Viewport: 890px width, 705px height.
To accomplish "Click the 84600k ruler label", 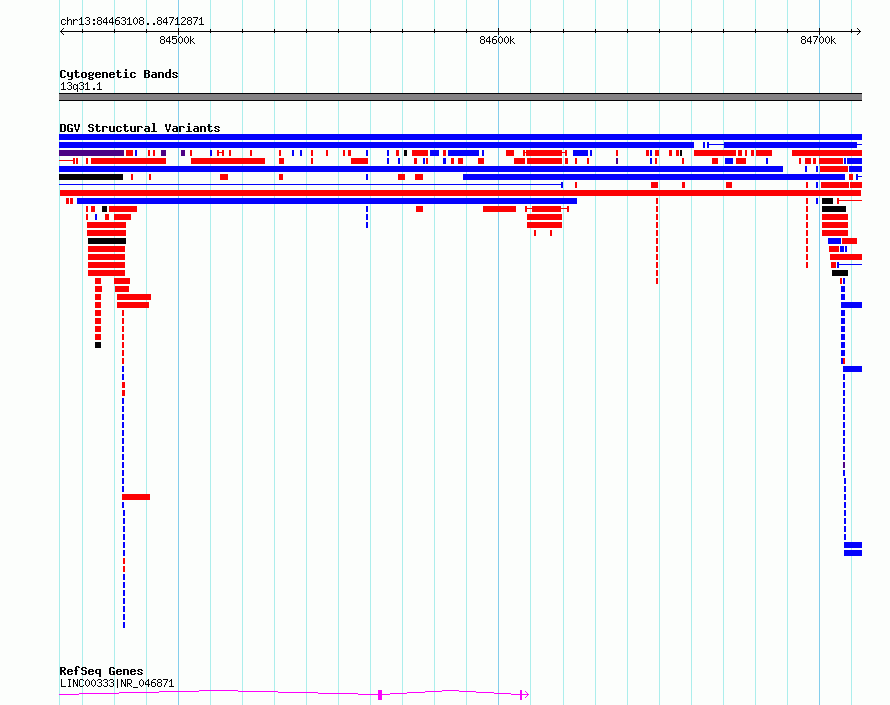I will point(497,40).
